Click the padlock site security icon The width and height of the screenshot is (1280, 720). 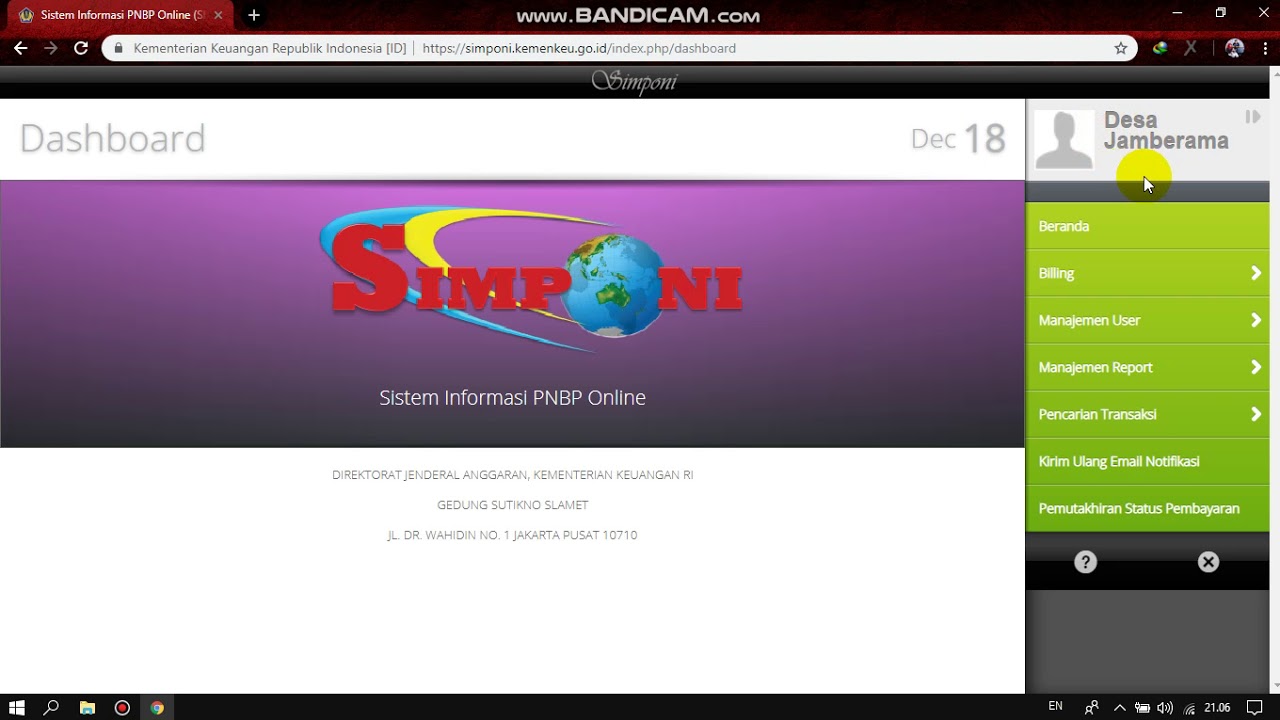(118, 48)
